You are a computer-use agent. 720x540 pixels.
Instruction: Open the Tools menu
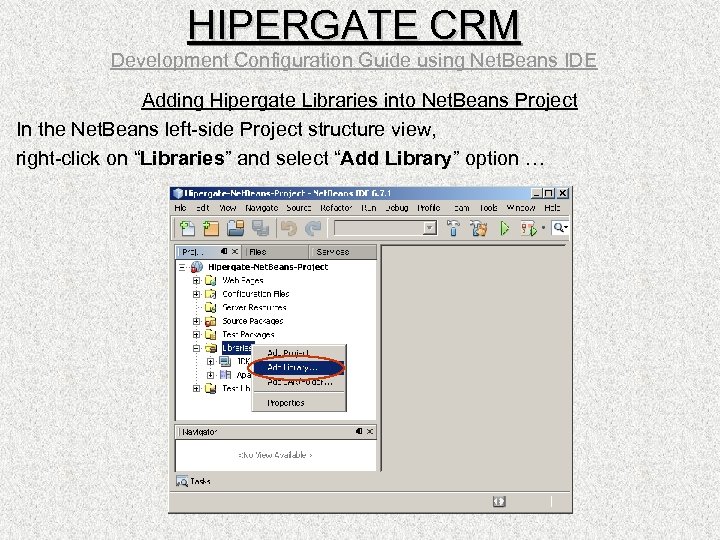[x=489, y=208]
